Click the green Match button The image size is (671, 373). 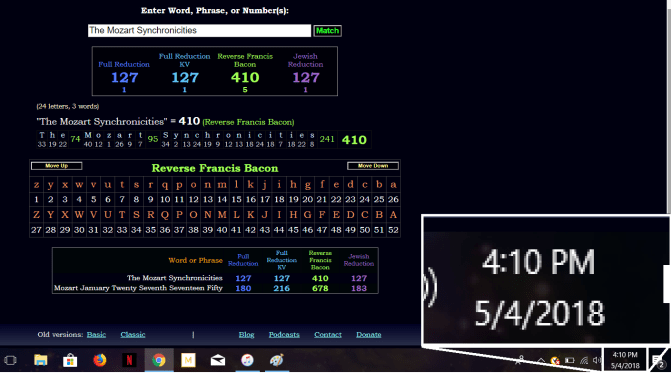click(327, 30)
